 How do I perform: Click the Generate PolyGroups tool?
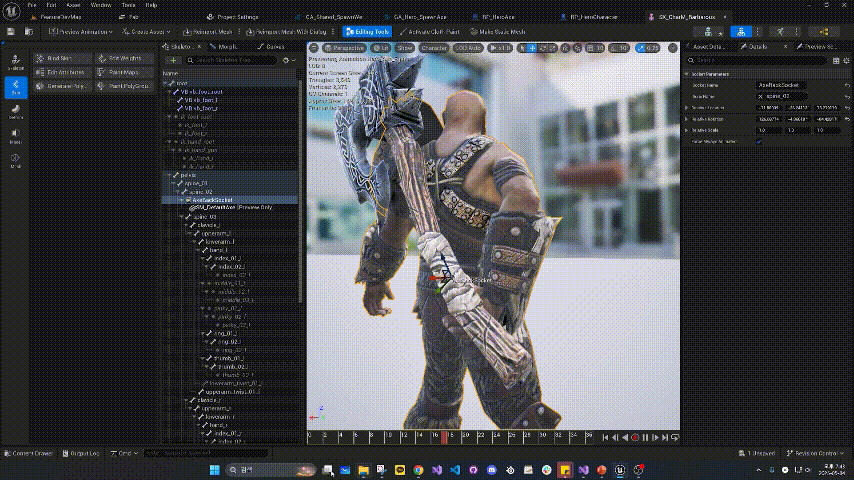coord(62,86)
